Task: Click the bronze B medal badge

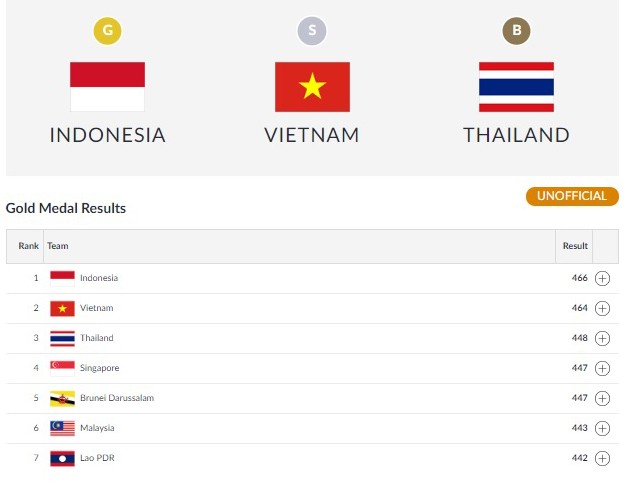Action: (516, 31)
